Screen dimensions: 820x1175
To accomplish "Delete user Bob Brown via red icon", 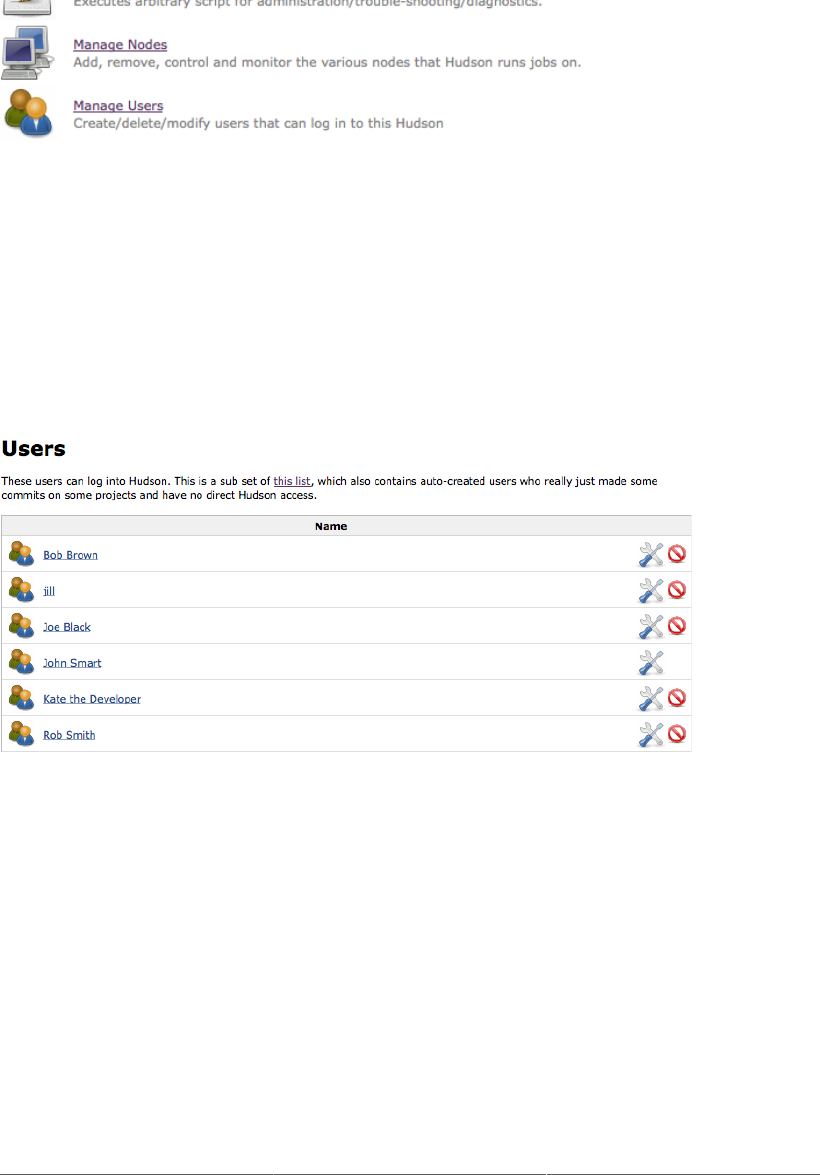I will (677, 554).
